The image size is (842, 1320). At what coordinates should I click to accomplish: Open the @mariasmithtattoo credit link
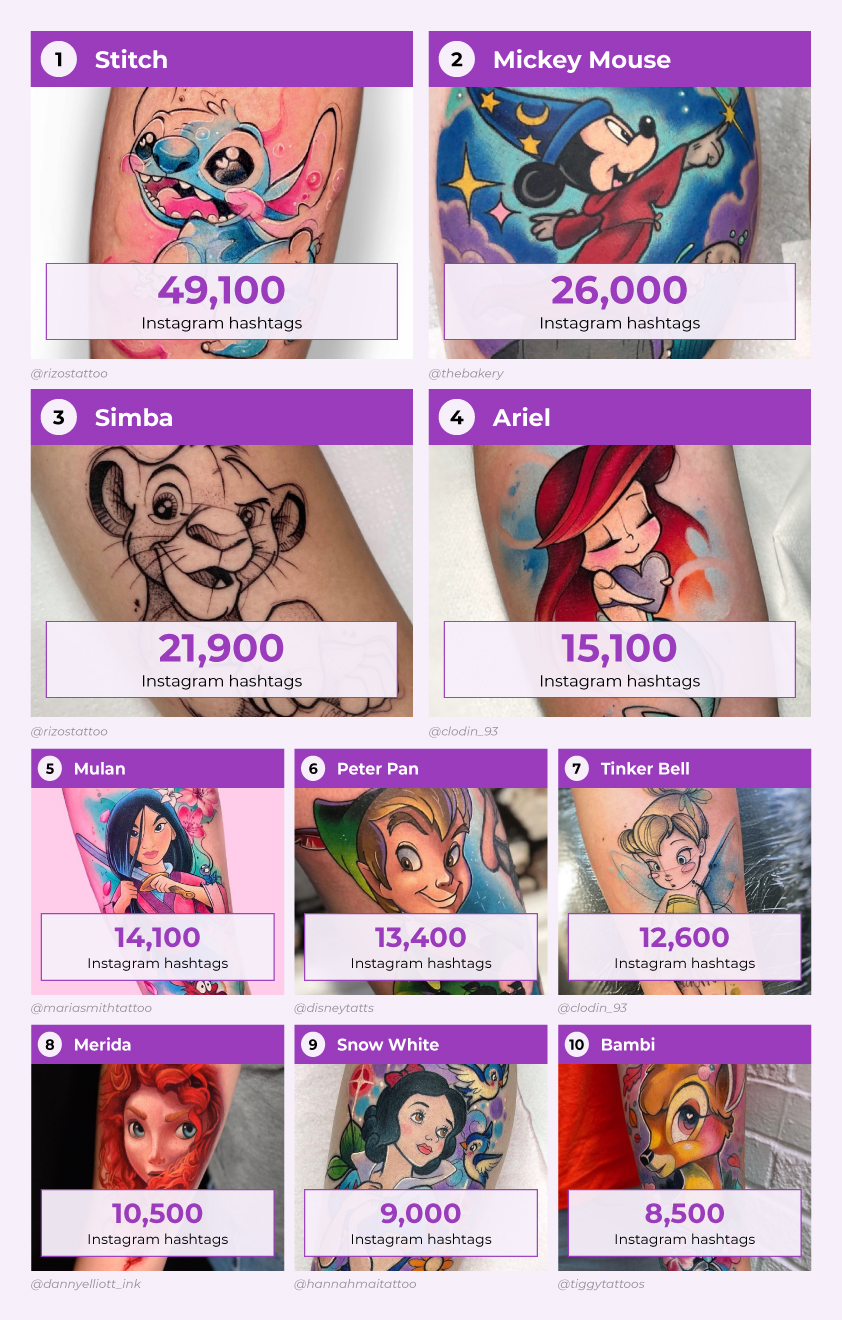coord(91,1008)
